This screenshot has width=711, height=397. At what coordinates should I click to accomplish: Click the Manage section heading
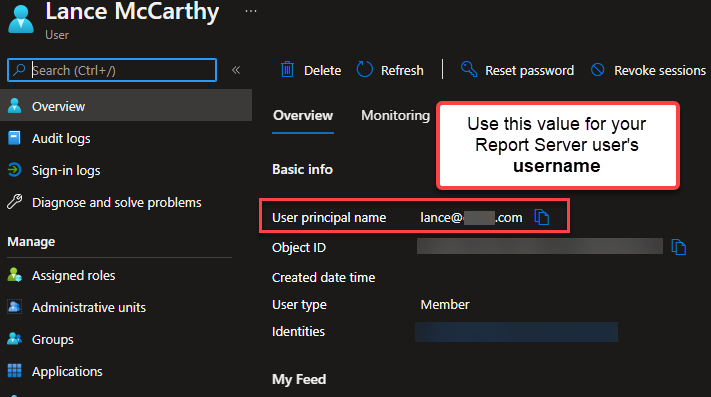pos(31,242)
